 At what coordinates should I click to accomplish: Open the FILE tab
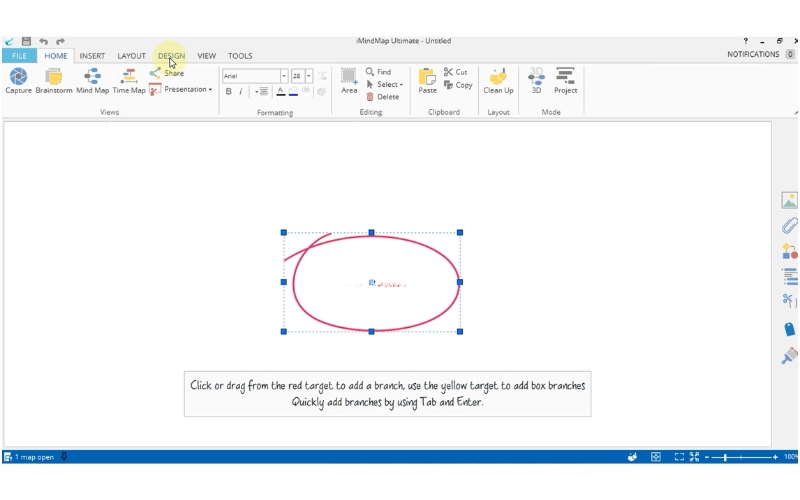point(19,56)
